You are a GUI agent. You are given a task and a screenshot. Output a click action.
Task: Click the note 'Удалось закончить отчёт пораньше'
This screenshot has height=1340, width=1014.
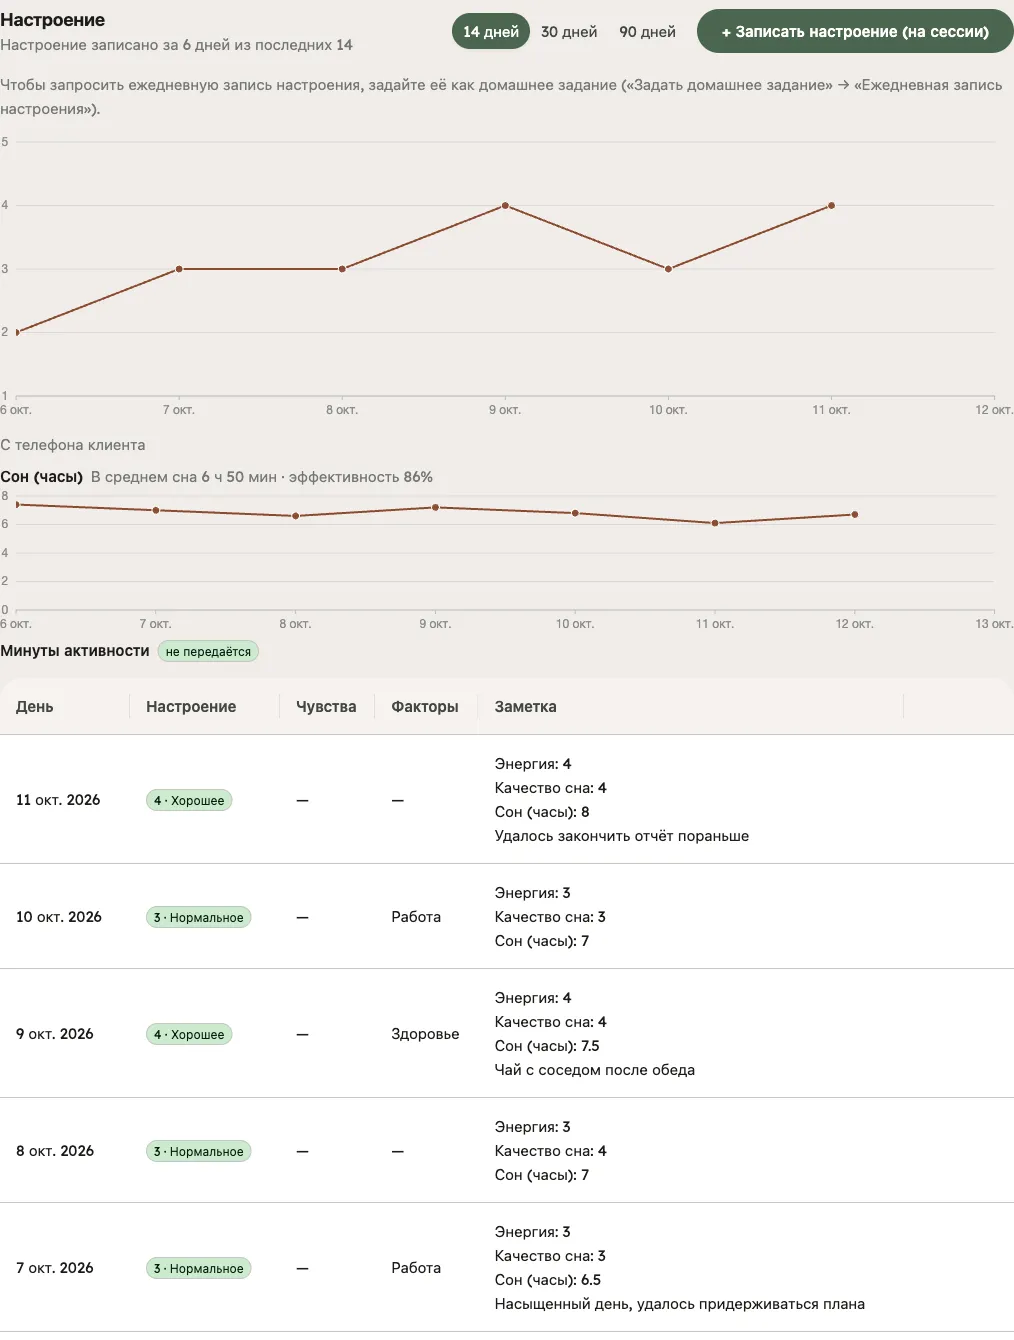pos(622,836)
